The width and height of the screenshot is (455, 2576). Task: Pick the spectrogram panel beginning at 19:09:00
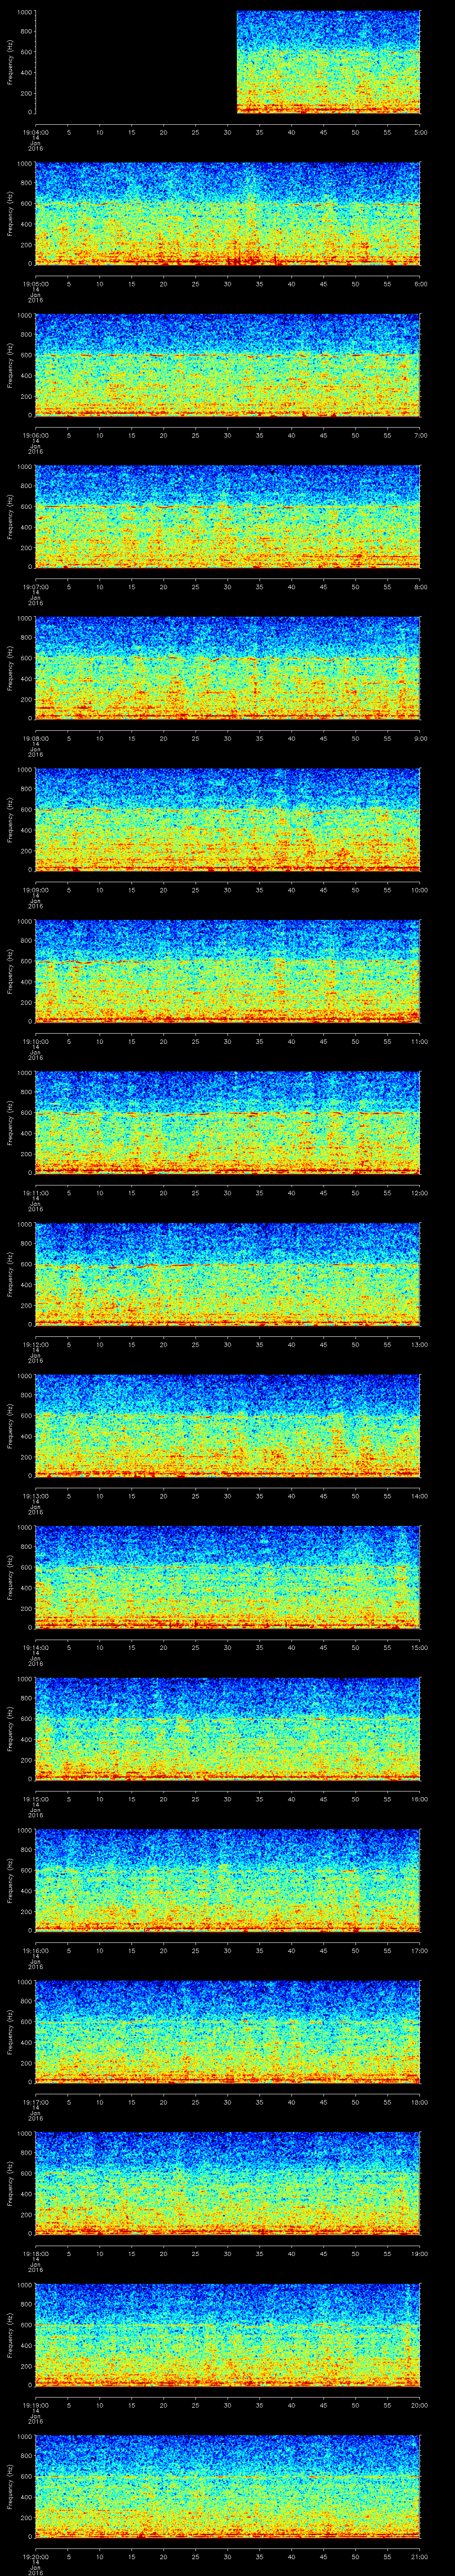228,820
